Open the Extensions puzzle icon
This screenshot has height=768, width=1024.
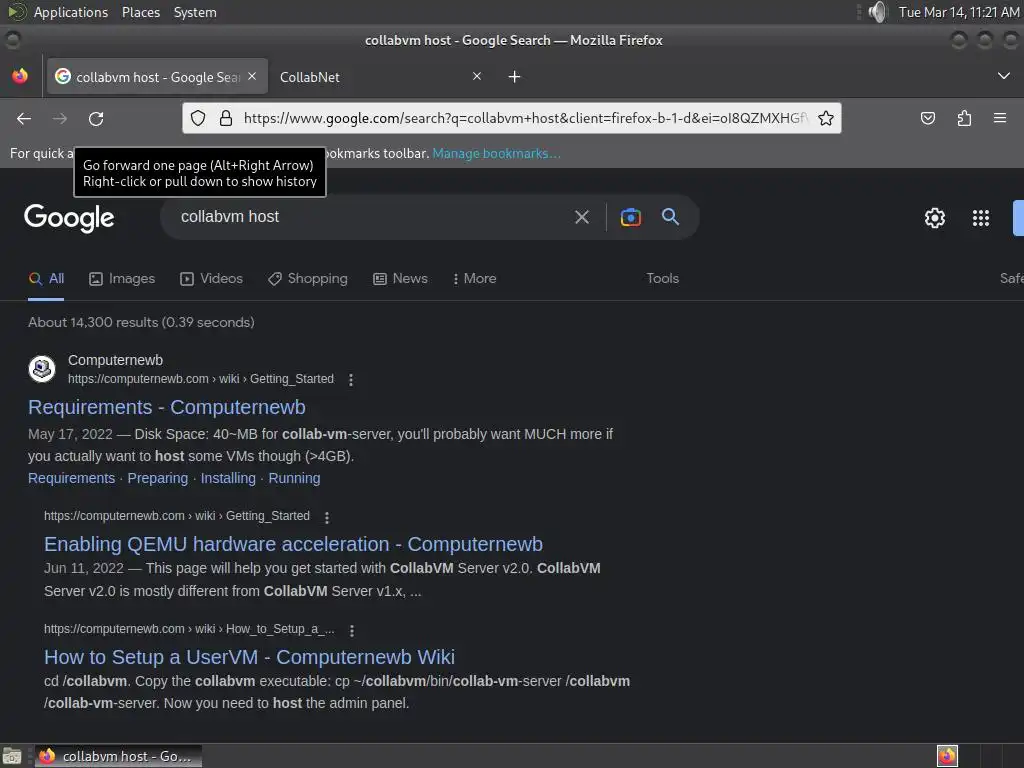[x=964, y=118]
